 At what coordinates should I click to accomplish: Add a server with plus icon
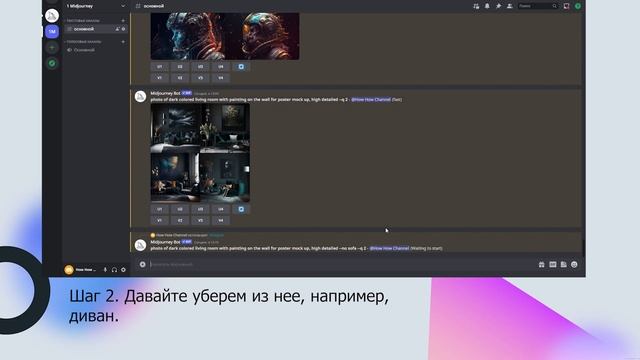(x=52, y=48)
